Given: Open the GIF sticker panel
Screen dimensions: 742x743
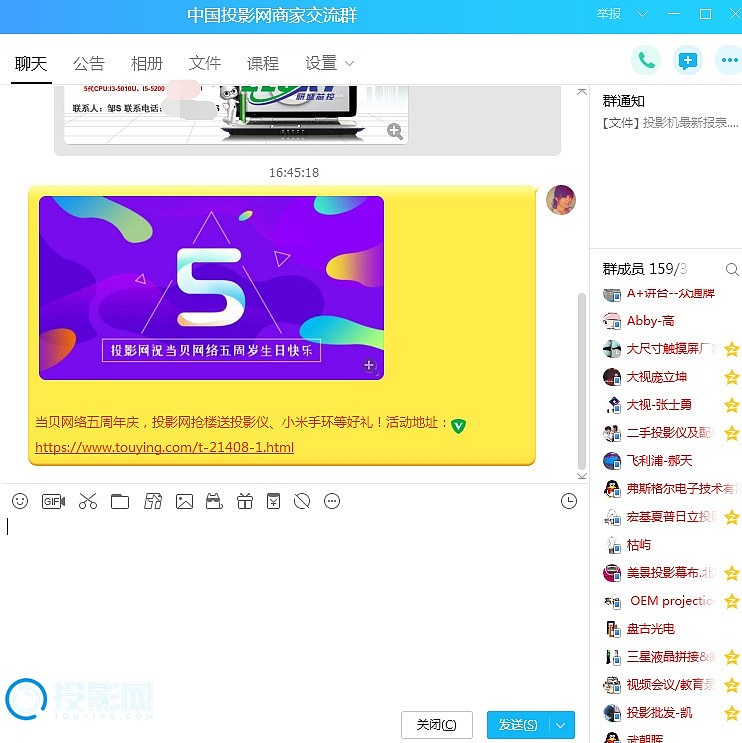Looking at the screenshot, I should pyautogui.click(x=53, y=501).
